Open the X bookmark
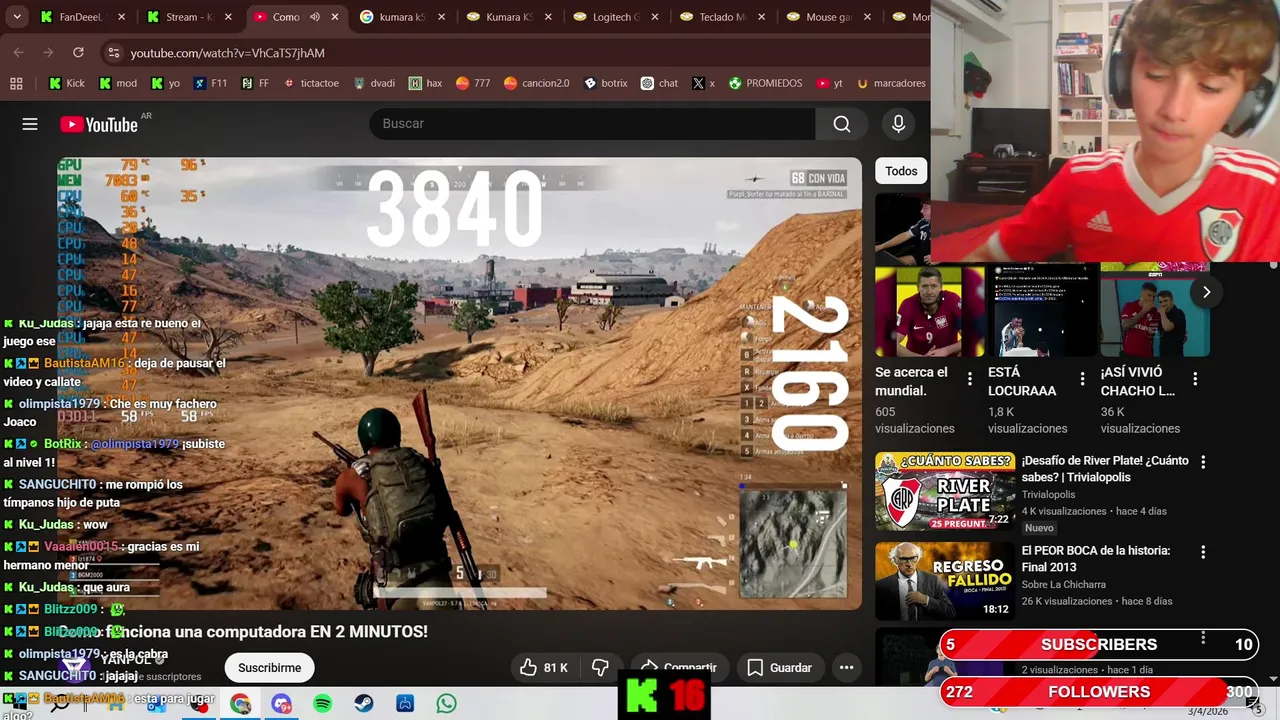Screen dimensions: 1280x720 click(703, 83)
